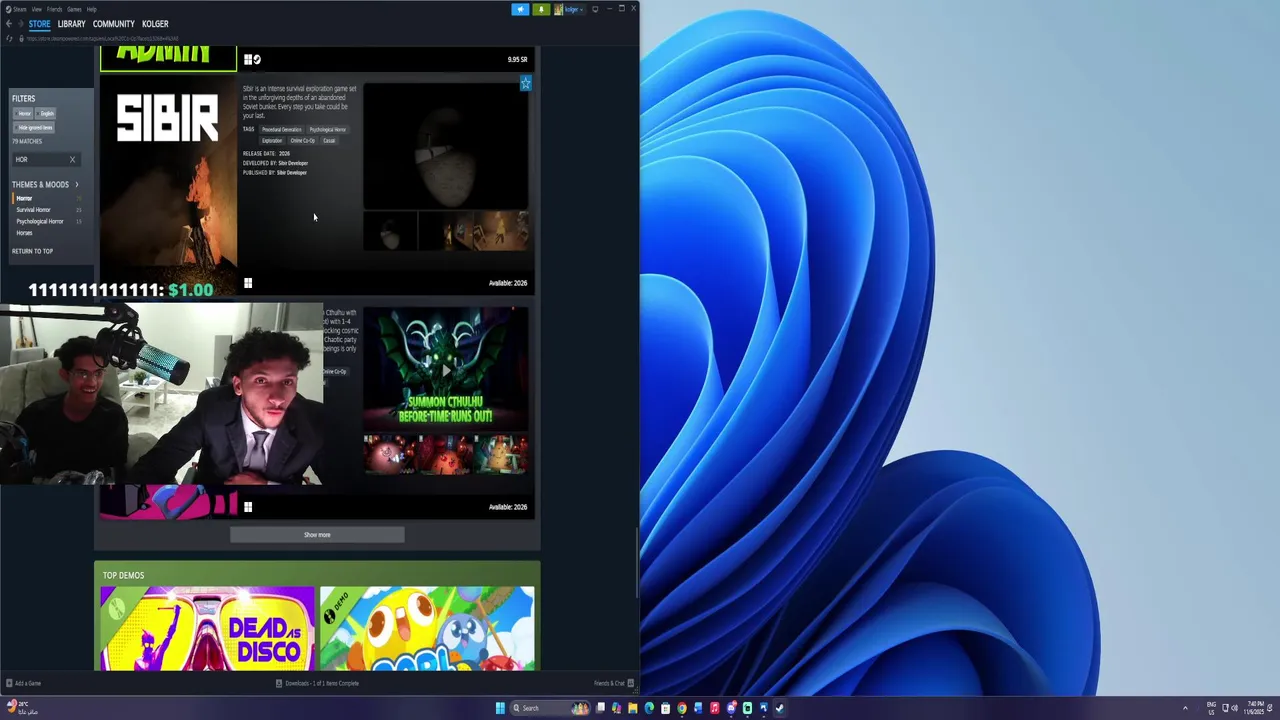Click the Exploration tag on SIBIR
The height and width of the screenshot is (720, 1280).
[272, 141]
